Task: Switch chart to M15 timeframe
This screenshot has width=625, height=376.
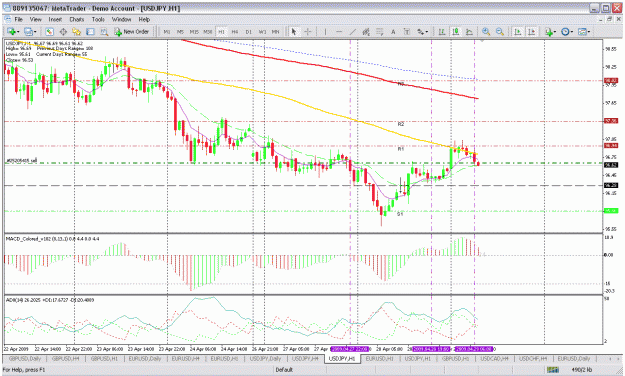Action: click(x=194, y=31)
